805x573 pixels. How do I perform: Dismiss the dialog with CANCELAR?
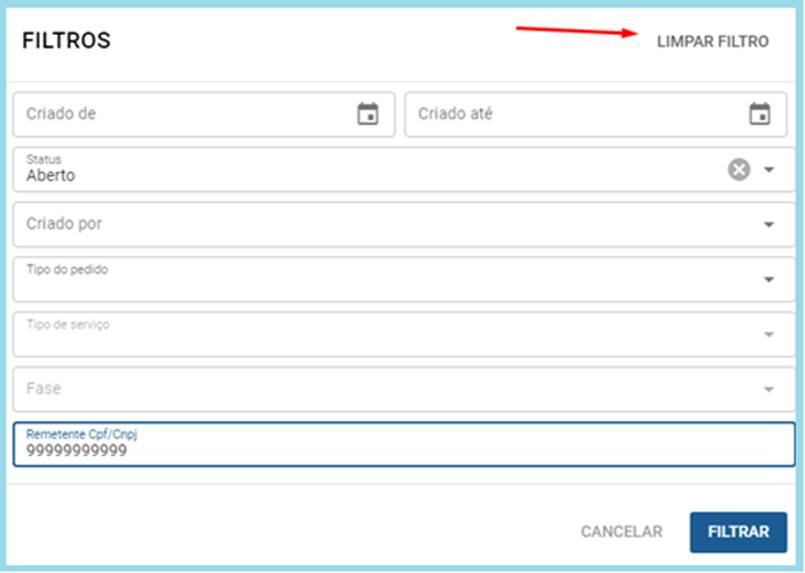(621, 532)
